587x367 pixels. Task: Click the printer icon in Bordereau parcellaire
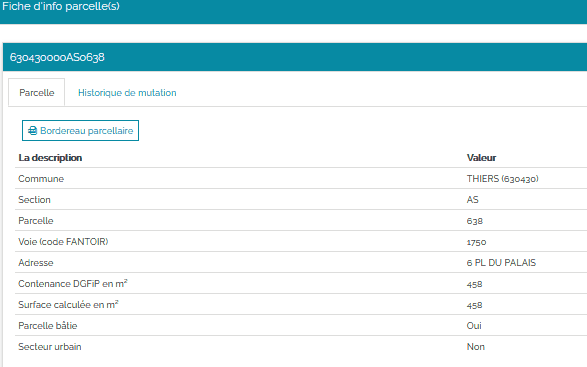tap(33, 130)
